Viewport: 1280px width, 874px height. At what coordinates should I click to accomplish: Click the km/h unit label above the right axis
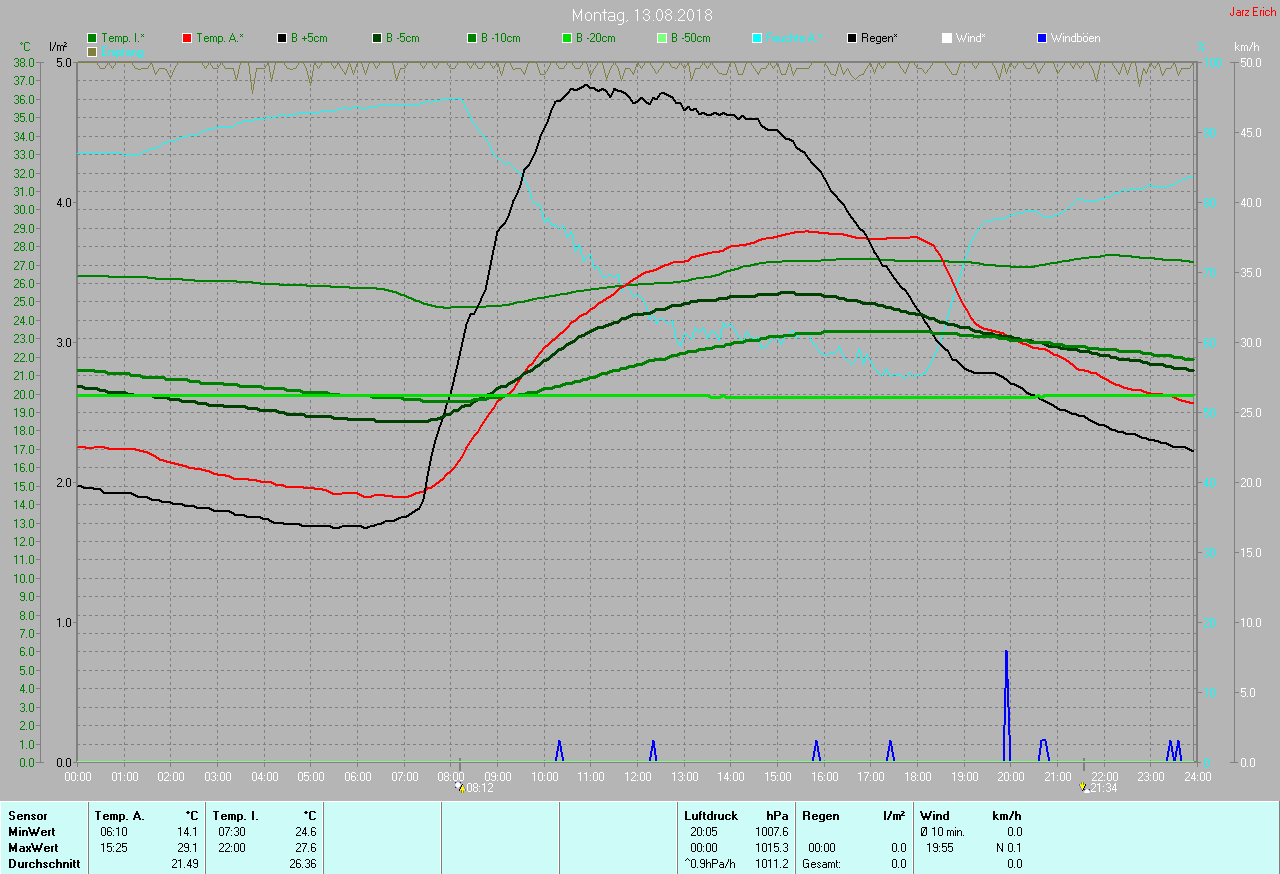tap(1246, 47)
